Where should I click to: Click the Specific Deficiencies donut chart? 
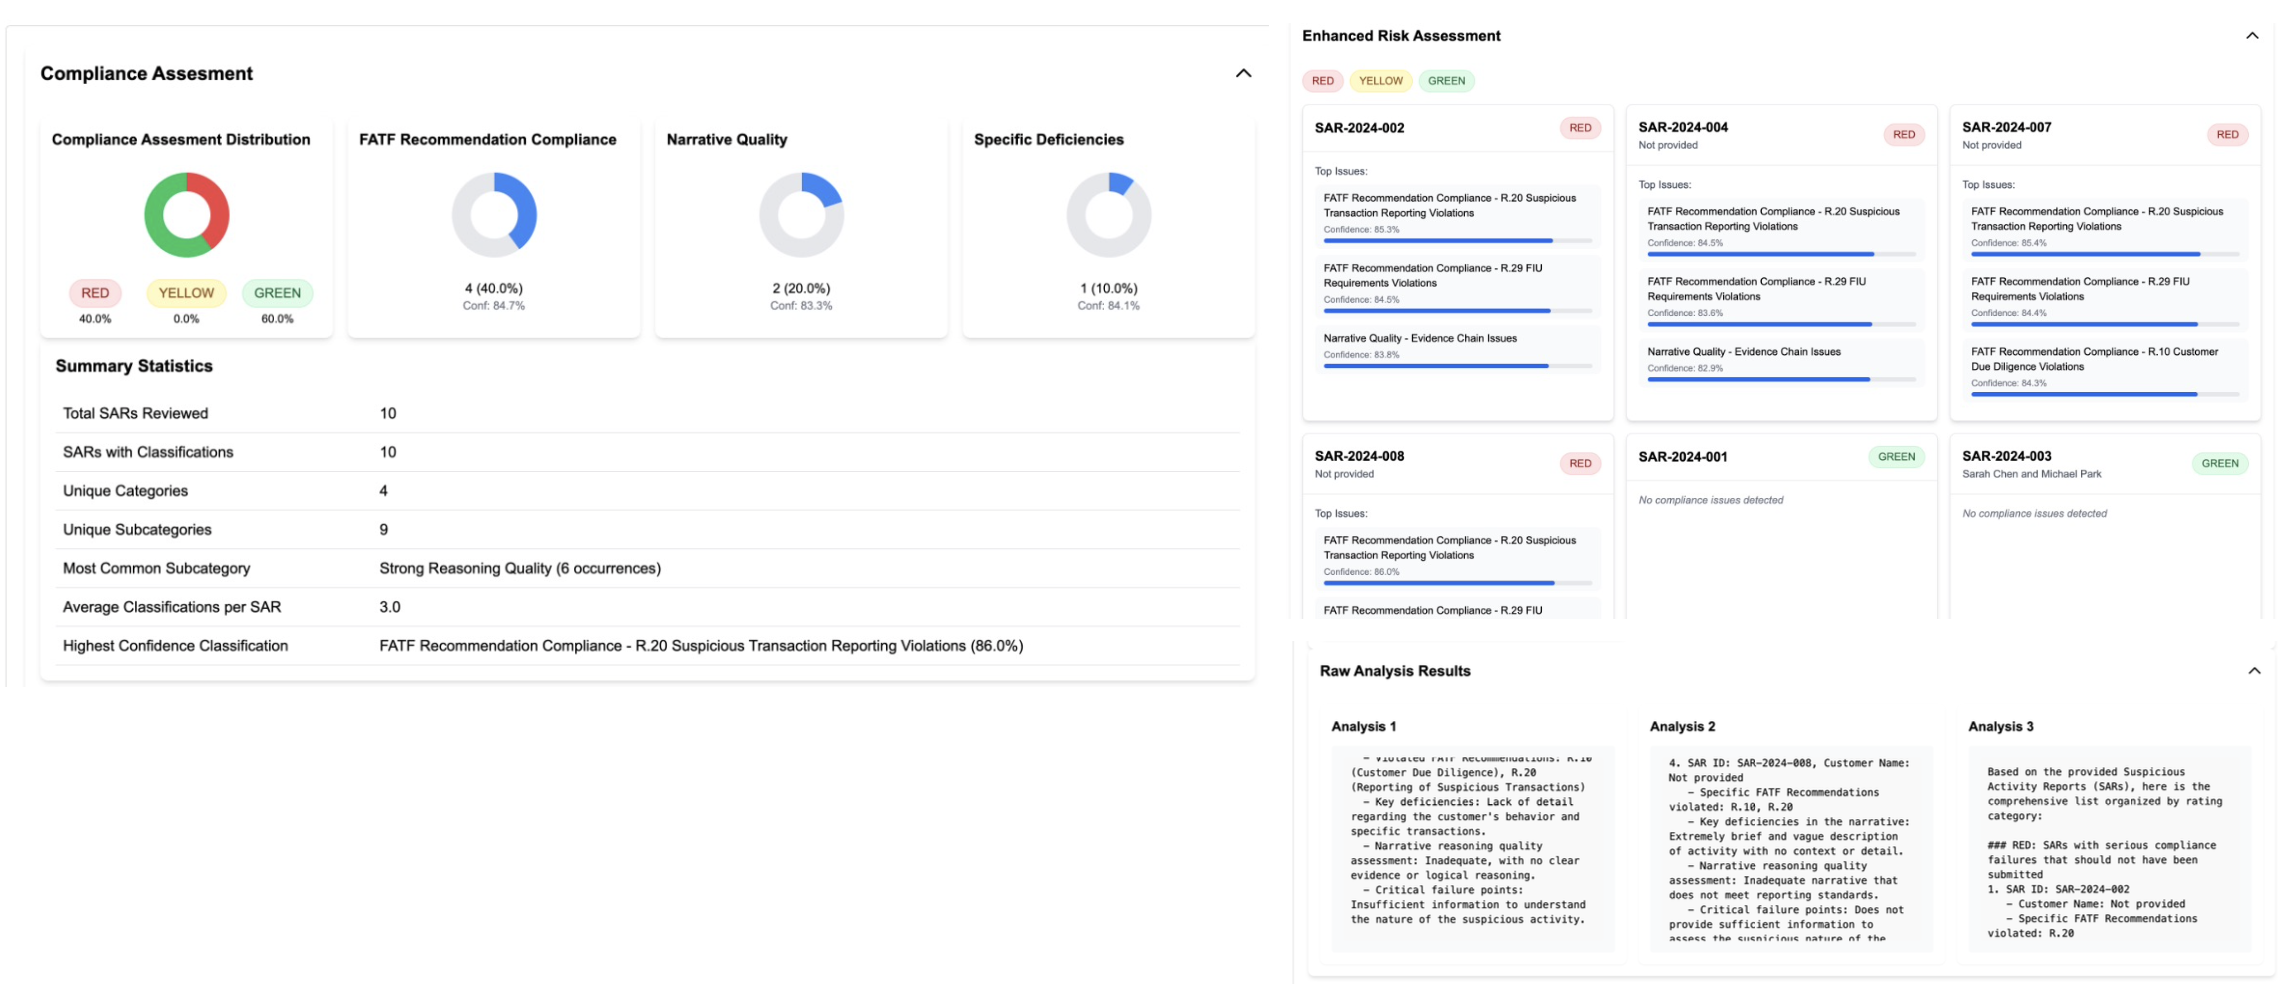1108,214
